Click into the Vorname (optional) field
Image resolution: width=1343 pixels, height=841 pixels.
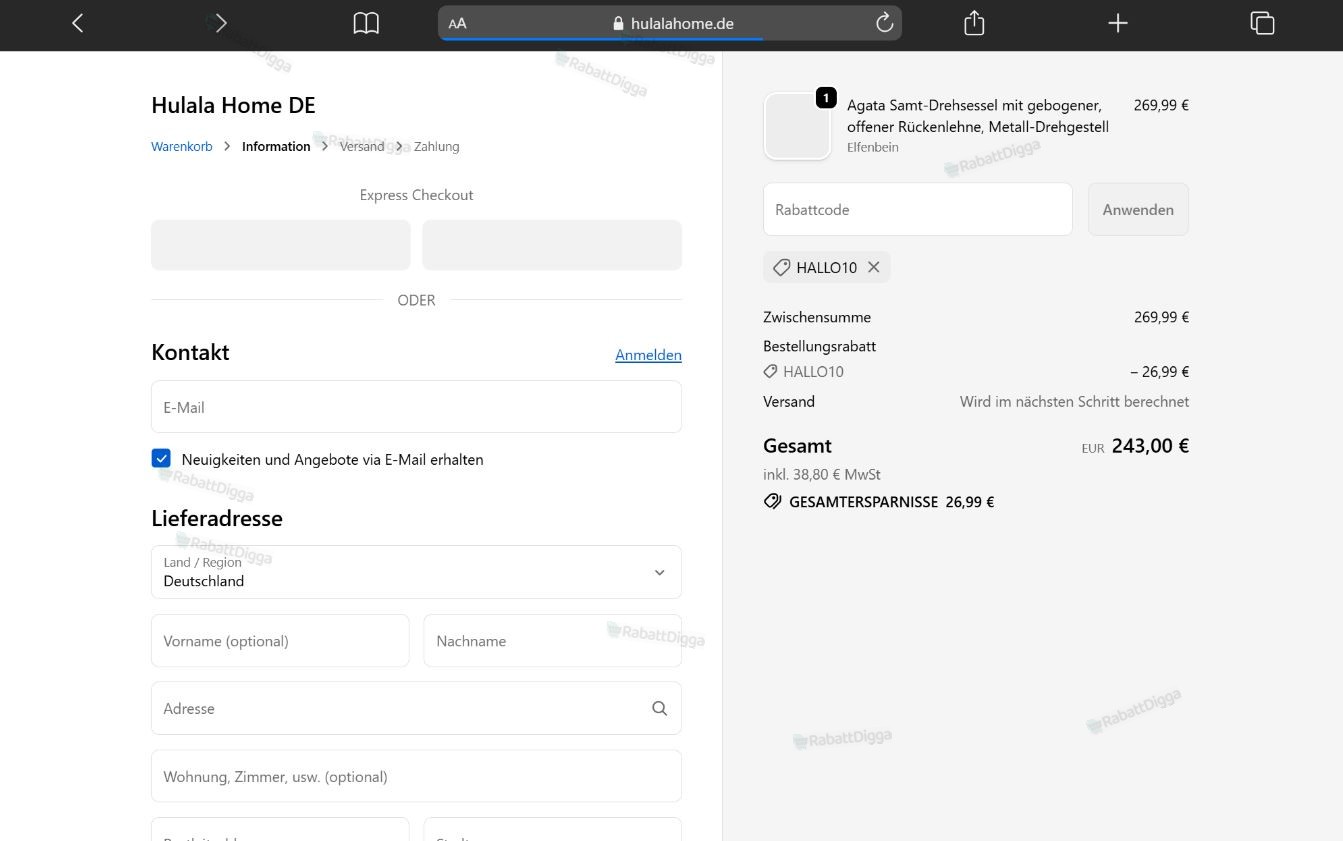click(280, 640)
